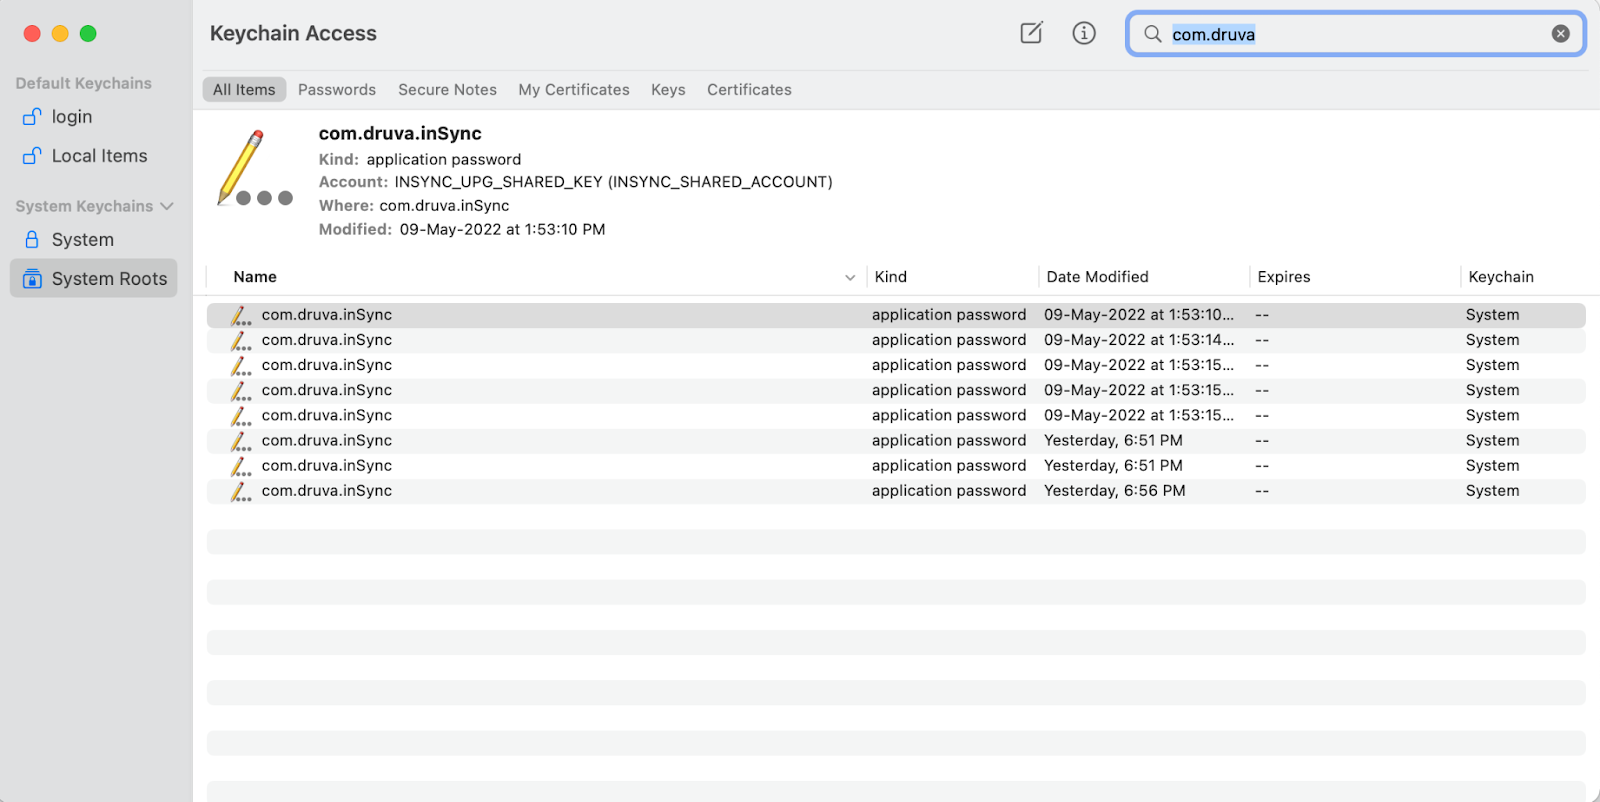Click the Default Keychains sidebar heading
Viewport: 1600px width, 802px height.
tap(84, 83)
